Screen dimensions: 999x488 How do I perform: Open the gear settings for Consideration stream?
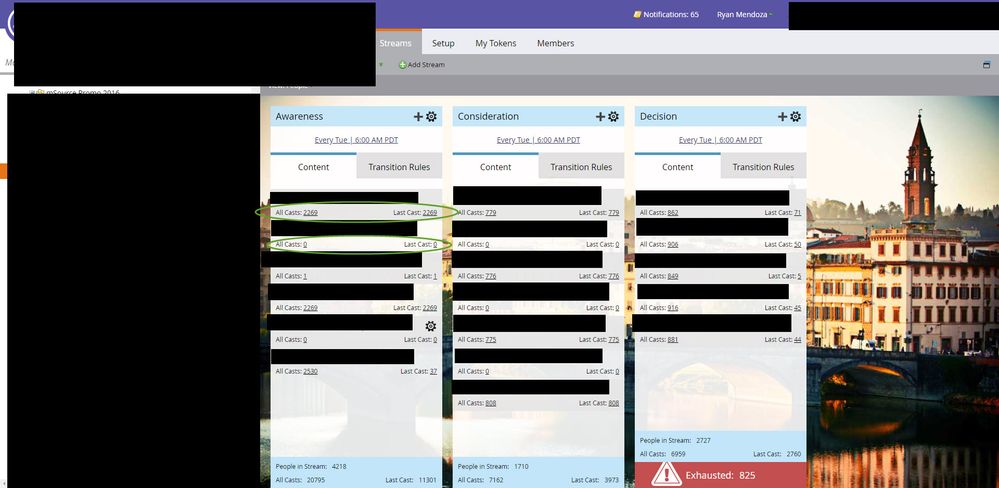pyautogui.click(x=614, y=117)
